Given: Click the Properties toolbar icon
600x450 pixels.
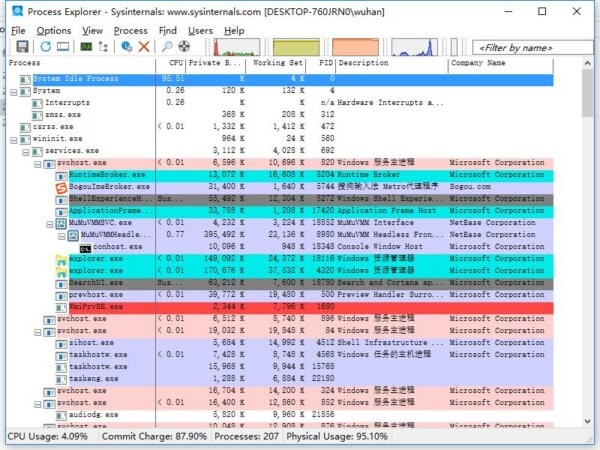Looking at the screenshot, I should (x=126, y=47).
